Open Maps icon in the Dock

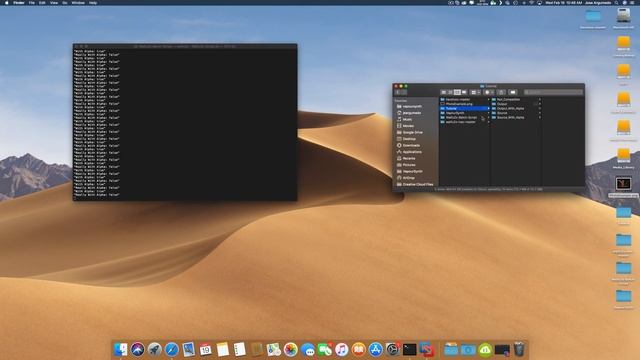click(273, 349)
